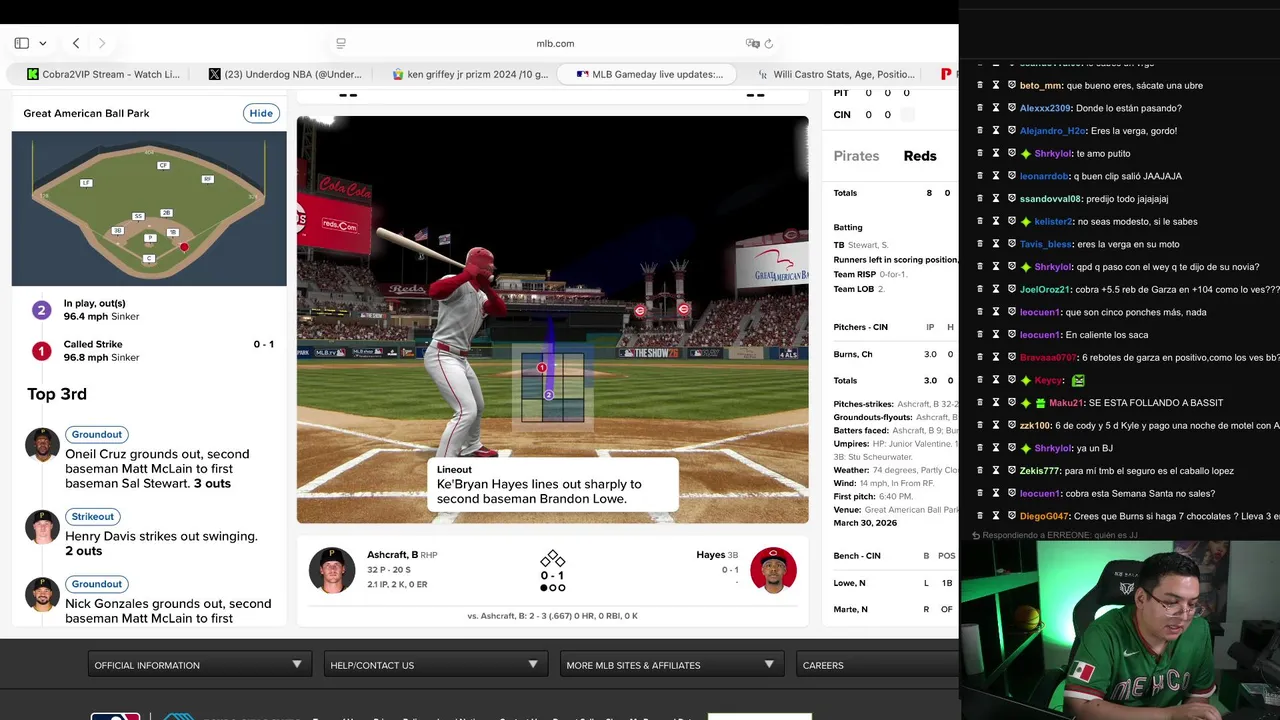Viewport: 1280px width, 720px height.
Task: Select the MLB Gameday live updates tab
Action: click(649, 74)
